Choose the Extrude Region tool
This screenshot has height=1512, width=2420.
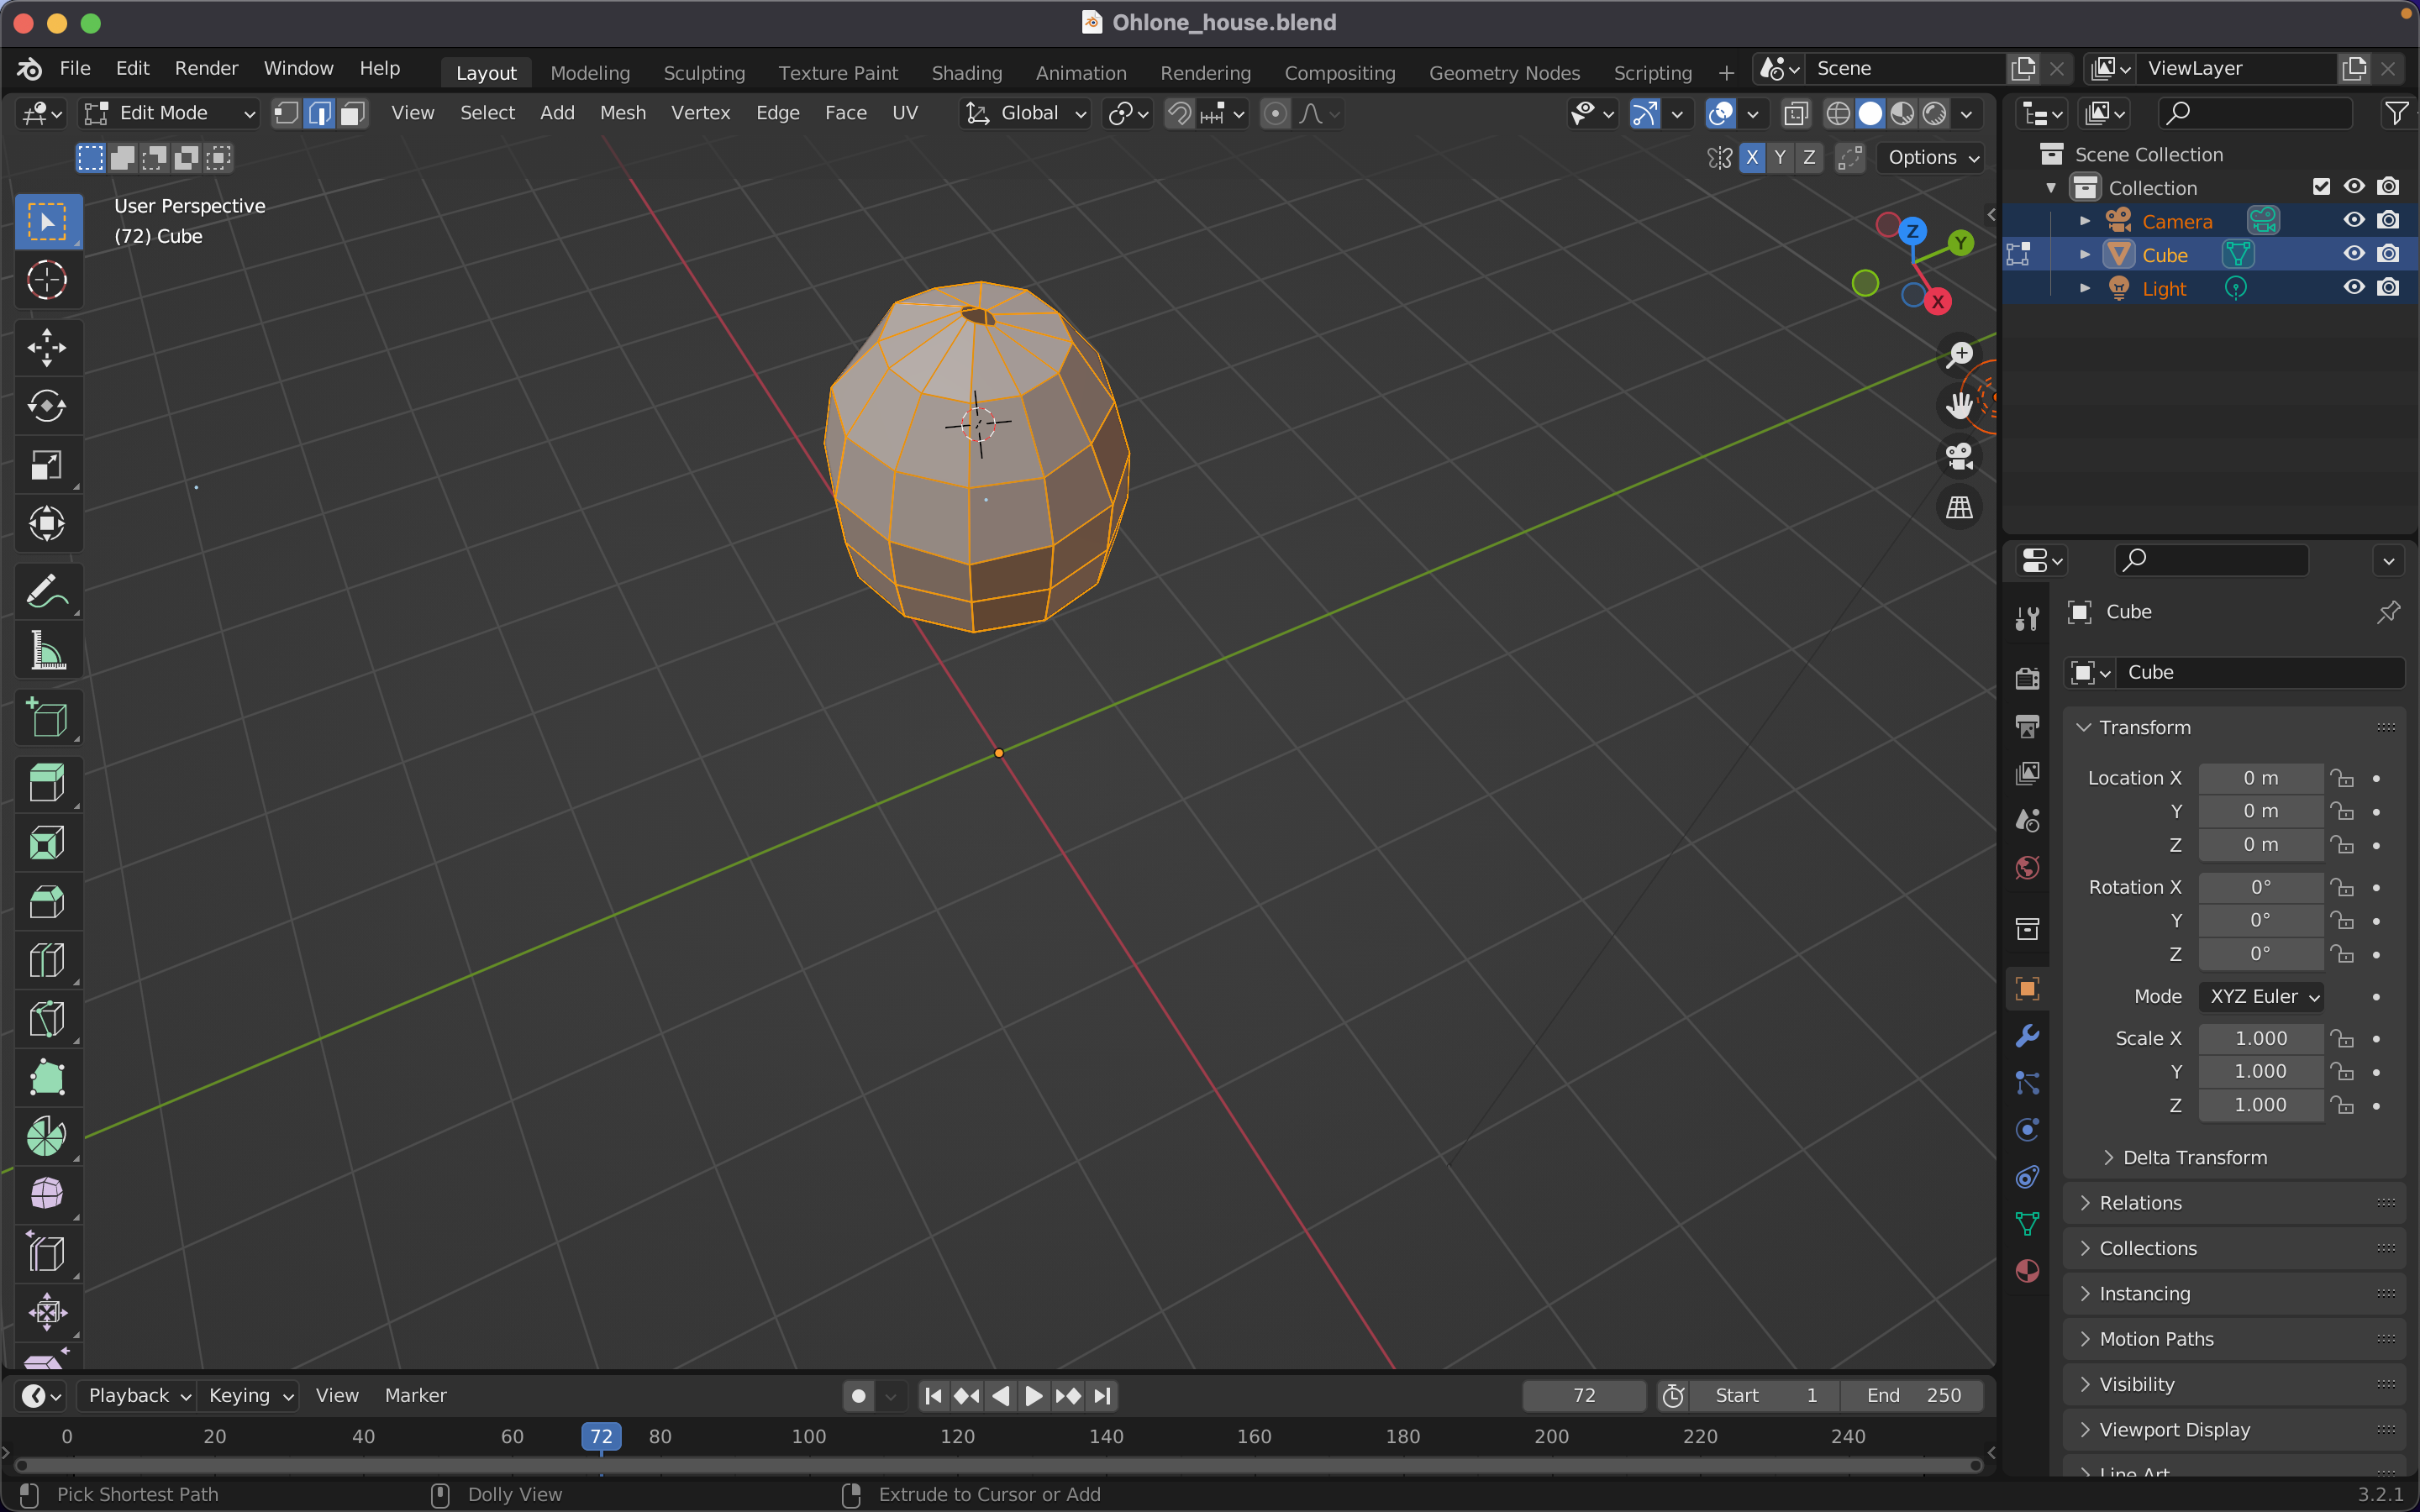point(46,783)
